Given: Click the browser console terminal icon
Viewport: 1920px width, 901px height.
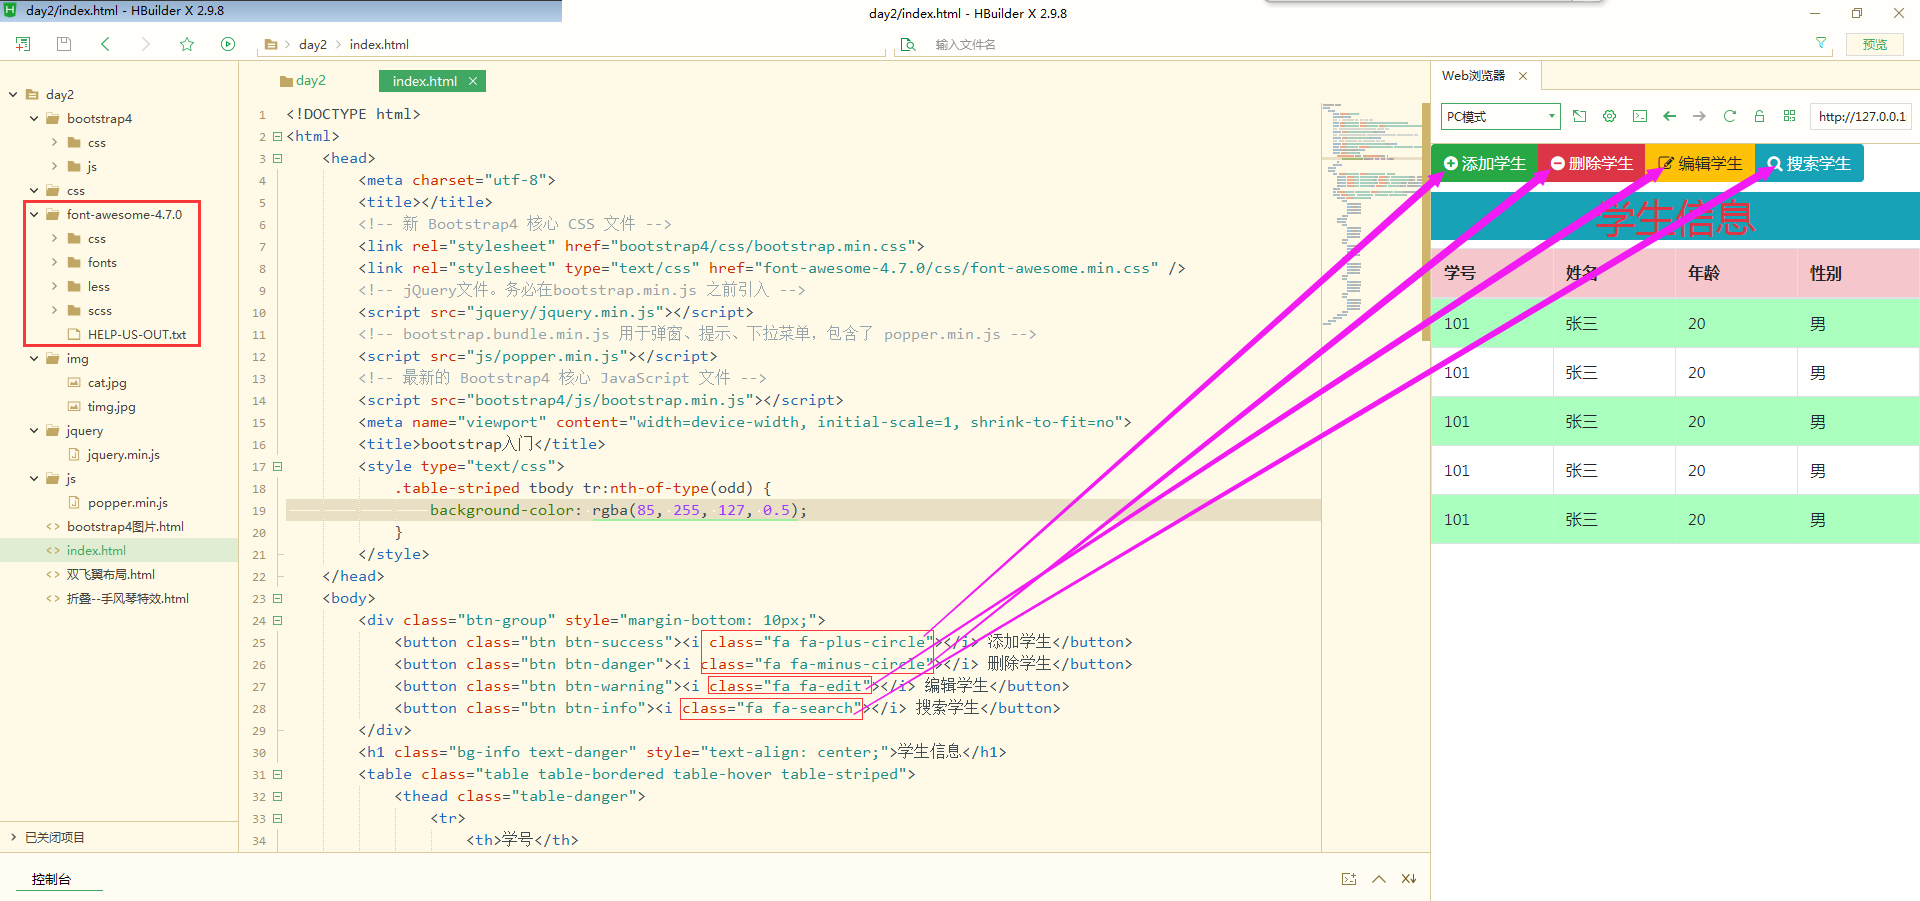Looking at the screenshot, I should tap(1639, 116).
